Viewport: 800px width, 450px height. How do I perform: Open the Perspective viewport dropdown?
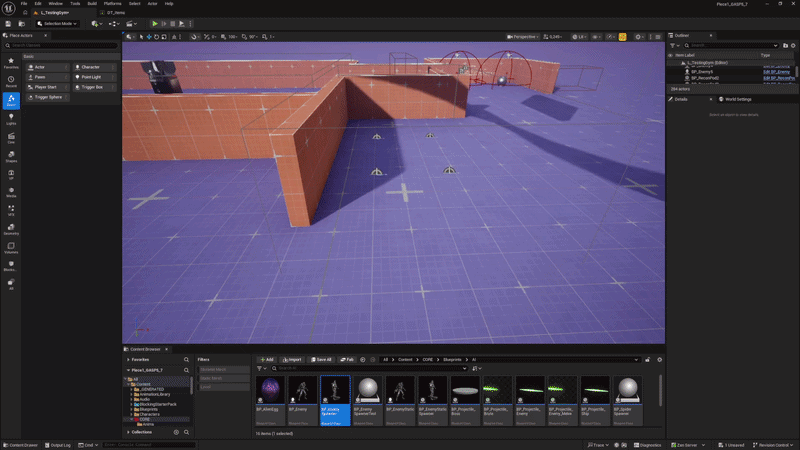click(522, 36)
